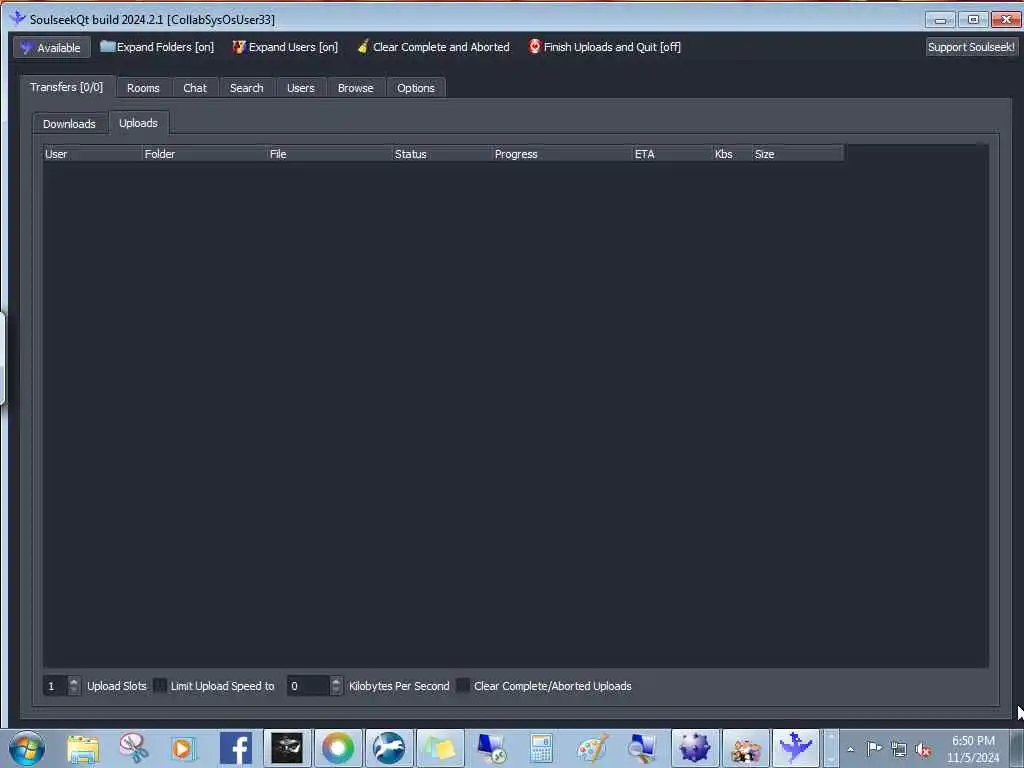The height and width of the screenshot is (768, 1024).
Task: Click the Action Center flag icon
Action: point(874,748)
